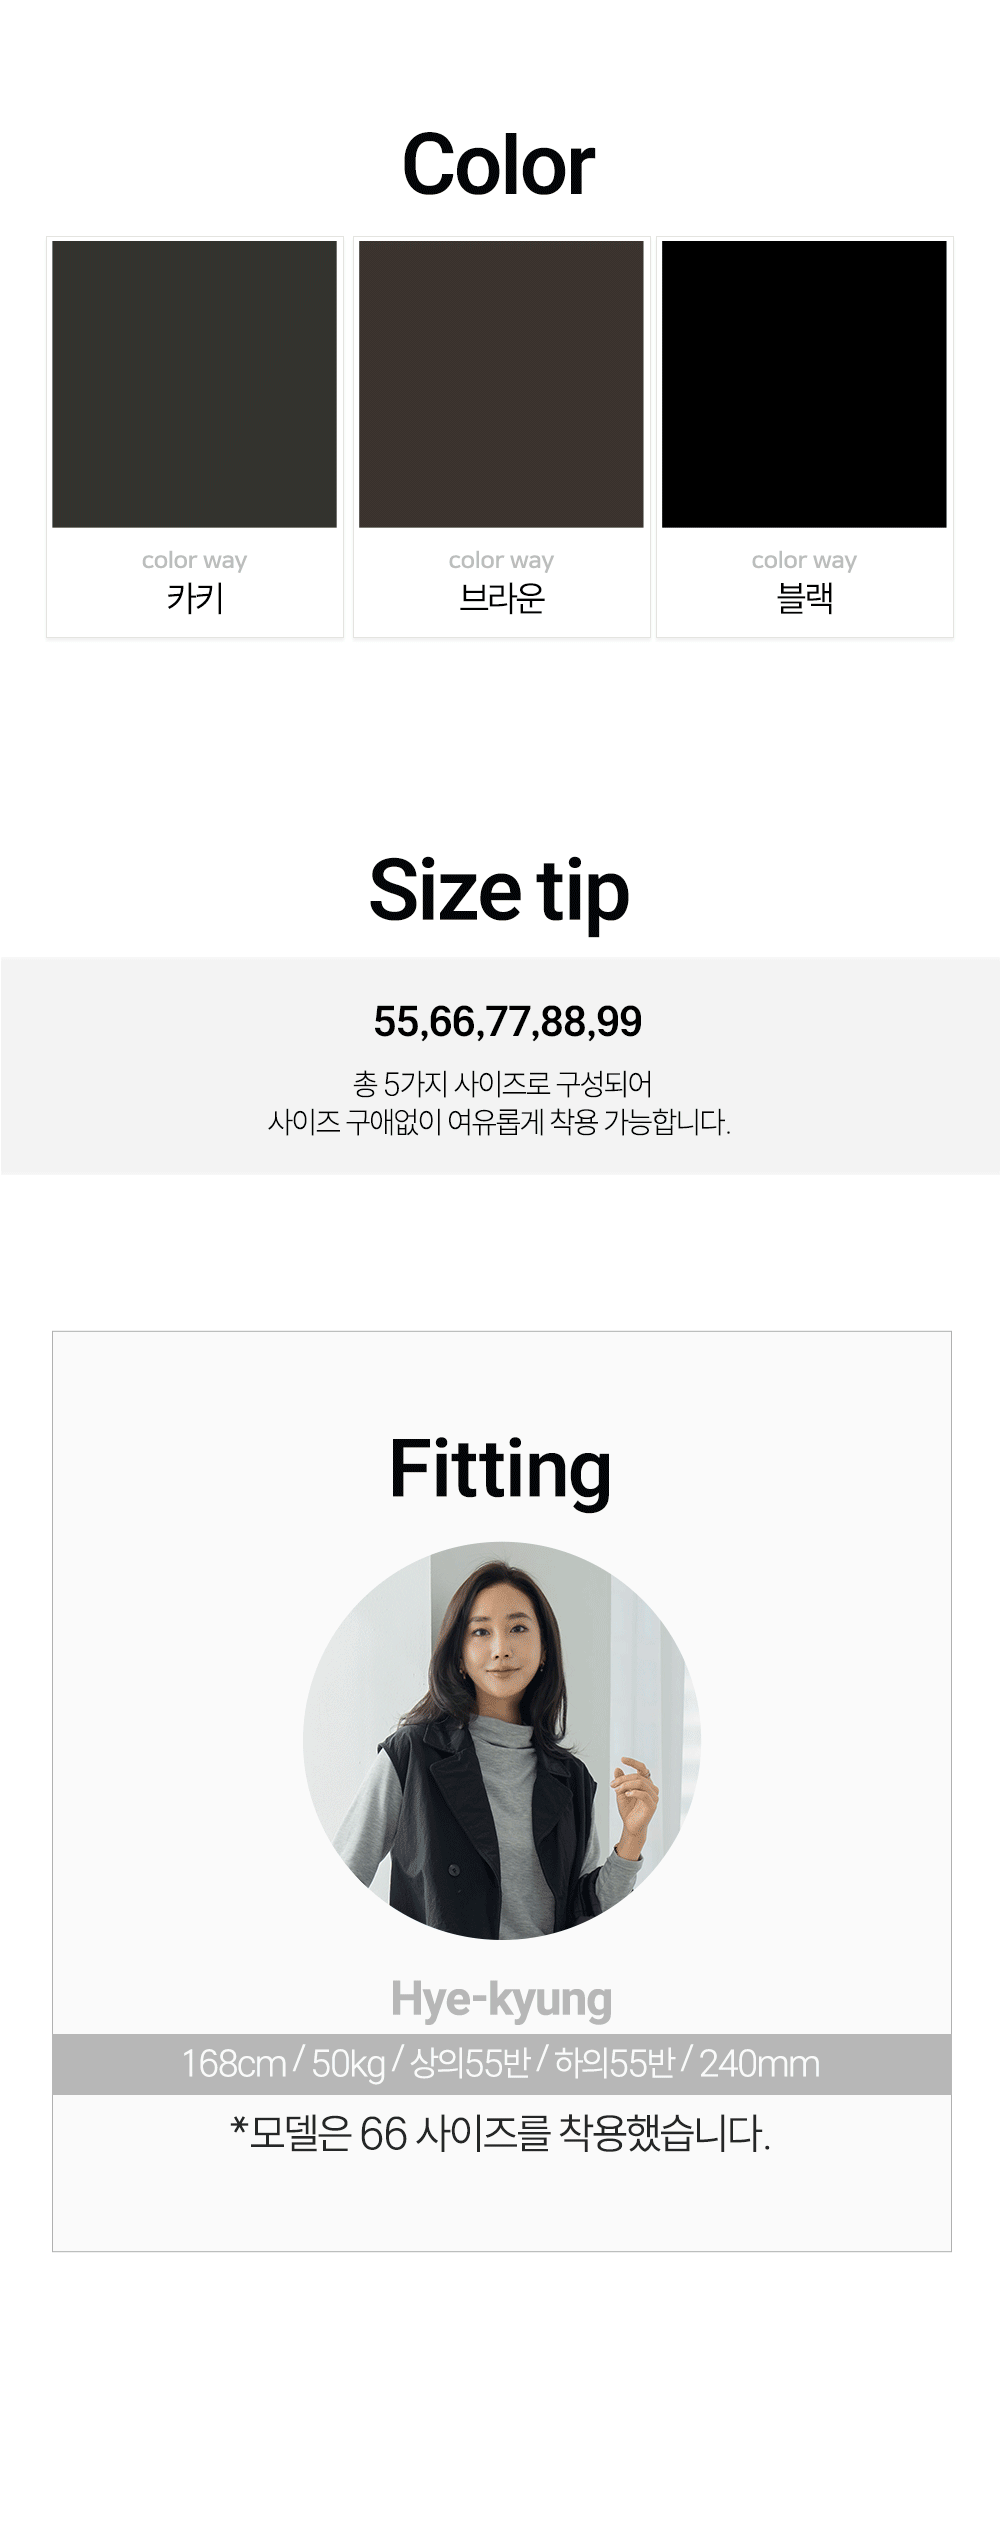
Task: Click the five-size description text
Action: [500, 1103]
